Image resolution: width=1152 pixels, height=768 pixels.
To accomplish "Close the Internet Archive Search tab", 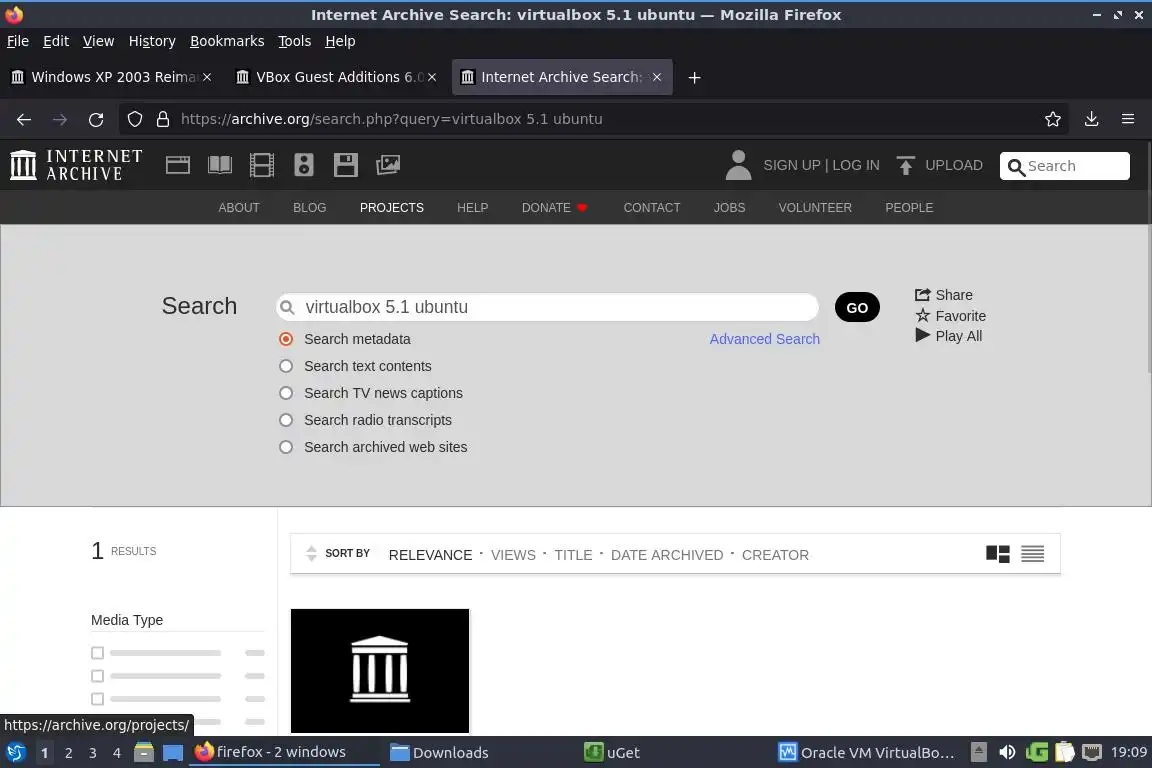I will click(x=657, y=77).
